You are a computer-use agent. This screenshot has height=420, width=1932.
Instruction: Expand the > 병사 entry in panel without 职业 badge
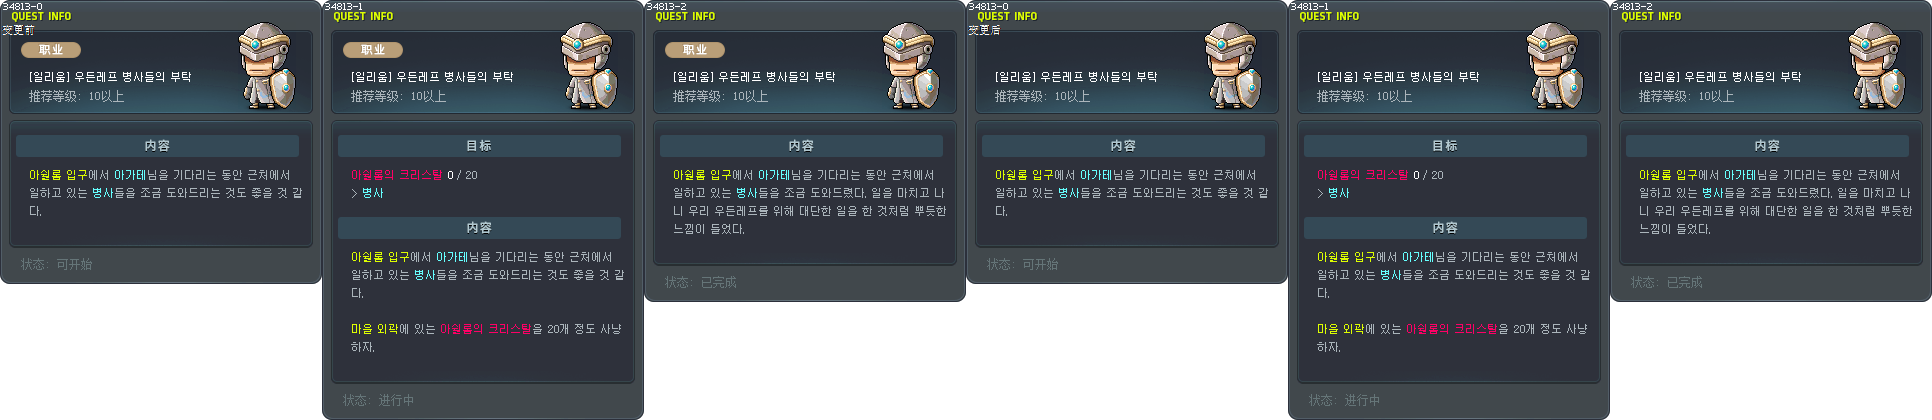point(1333,193)
